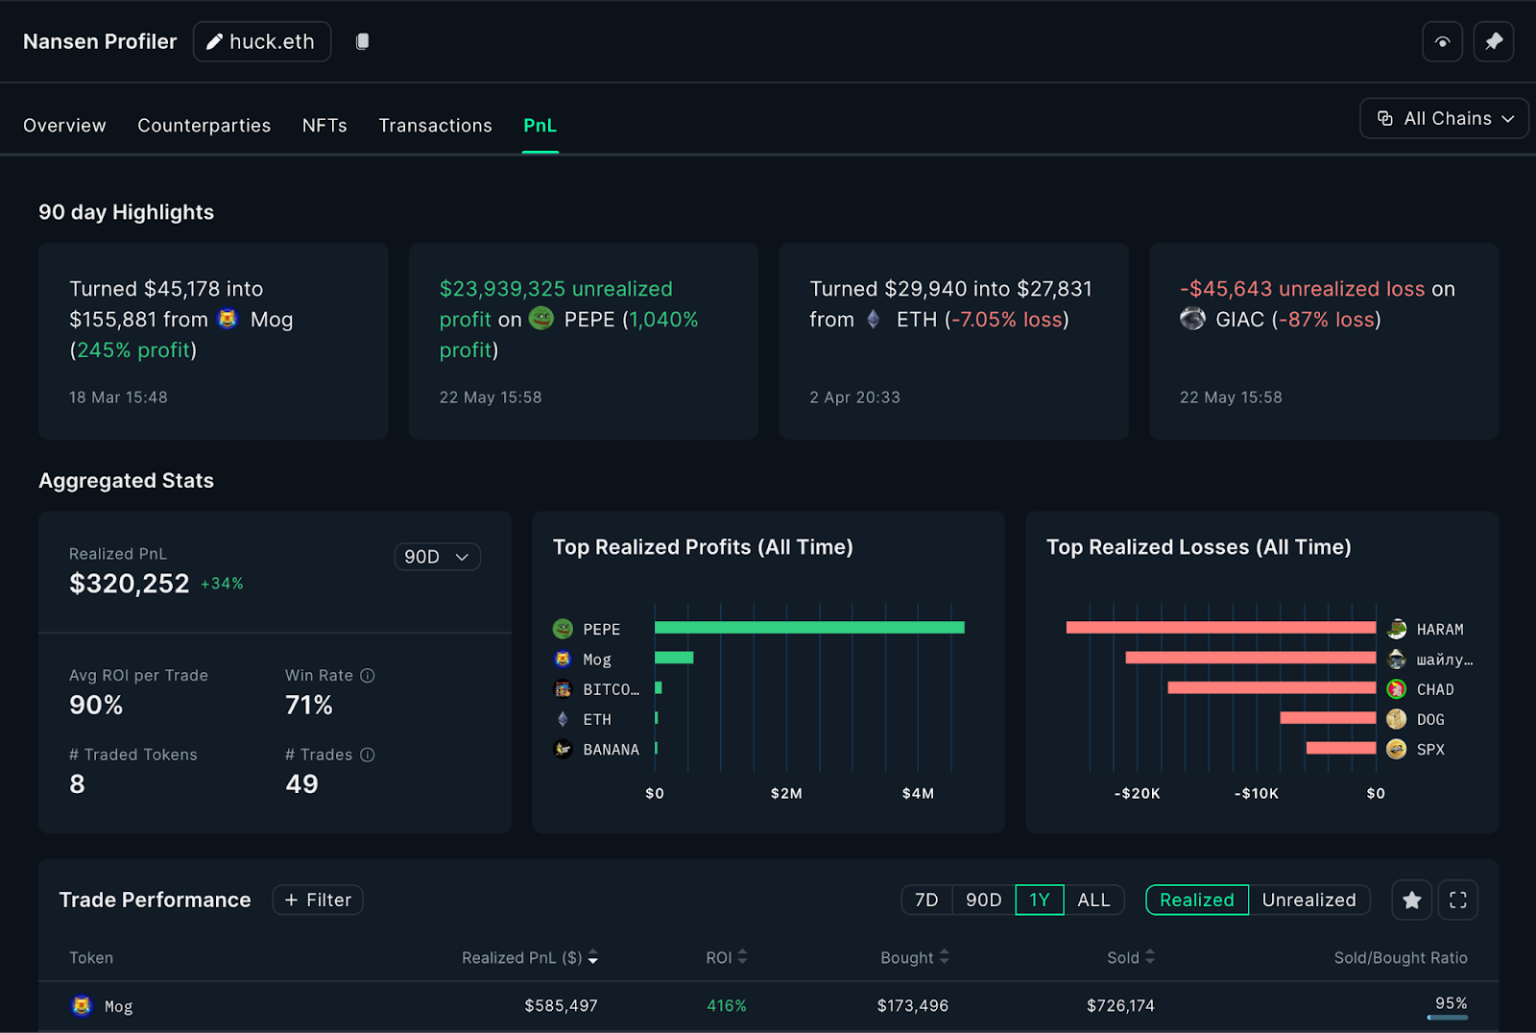Select the PnL tab
1536x1033 pixels.
pyautogui.click(x=540, y=125)
